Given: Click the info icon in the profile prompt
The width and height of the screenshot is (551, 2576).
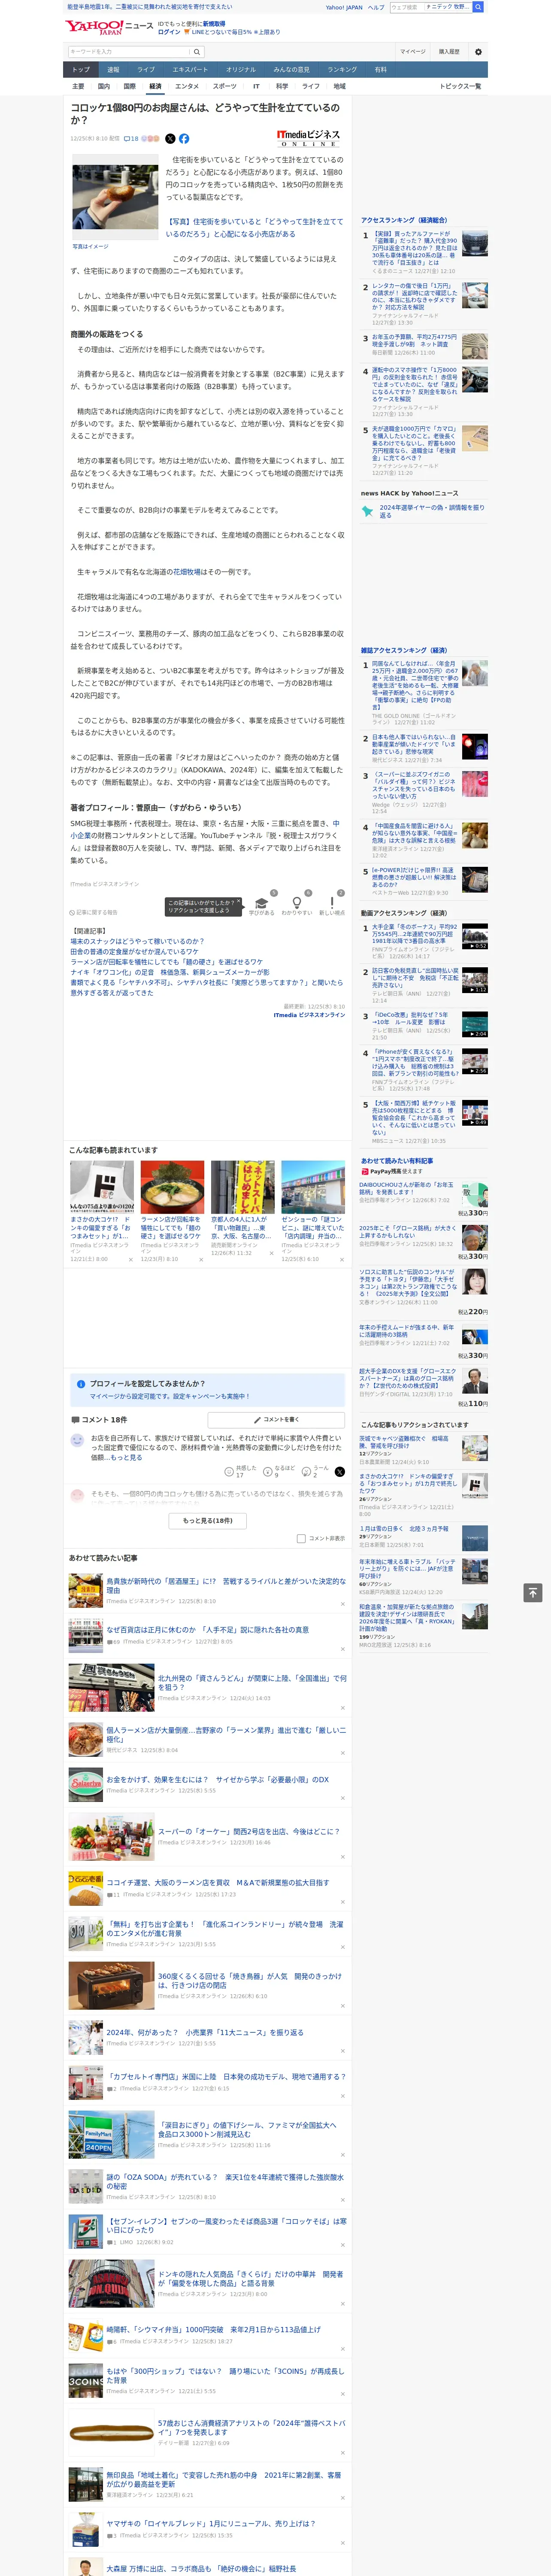Looking at the screenshot, I should tap(81, 1384).
